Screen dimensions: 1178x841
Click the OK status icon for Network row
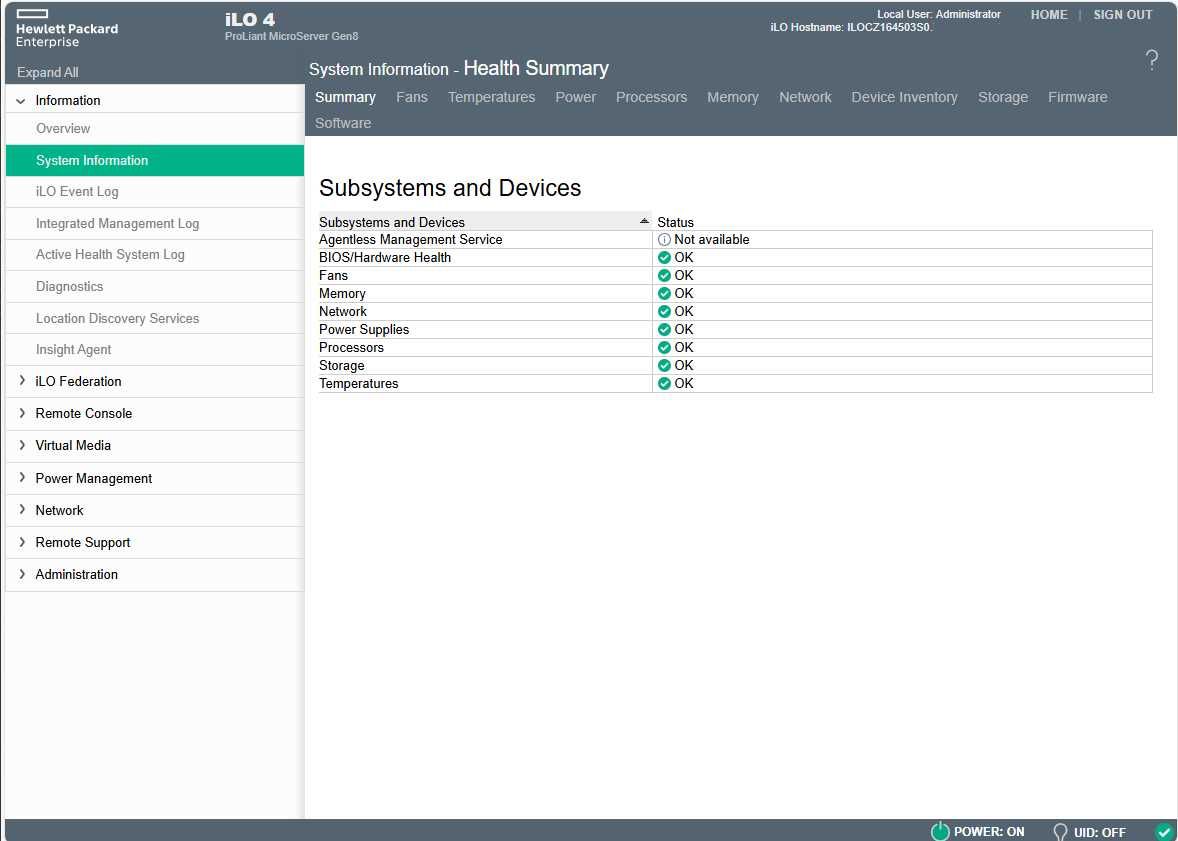[664, 312]
